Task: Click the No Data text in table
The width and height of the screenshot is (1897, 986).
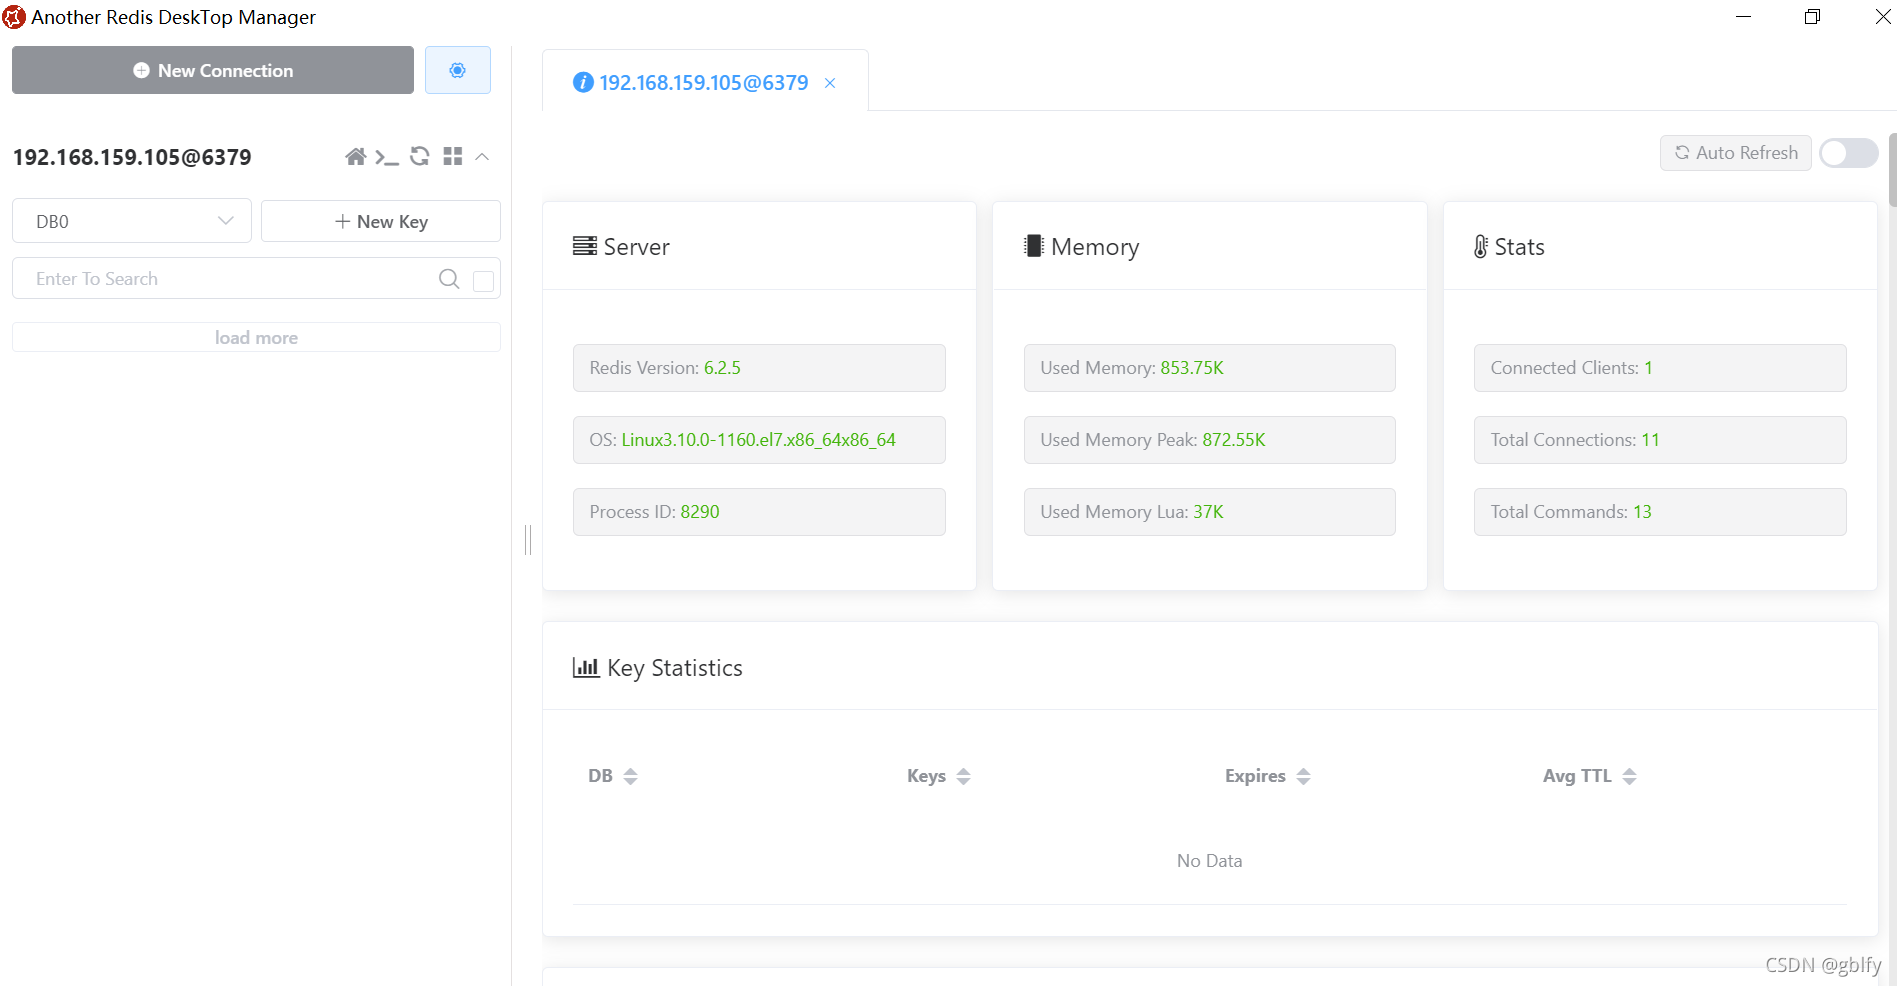Action: pos(1210,861)
